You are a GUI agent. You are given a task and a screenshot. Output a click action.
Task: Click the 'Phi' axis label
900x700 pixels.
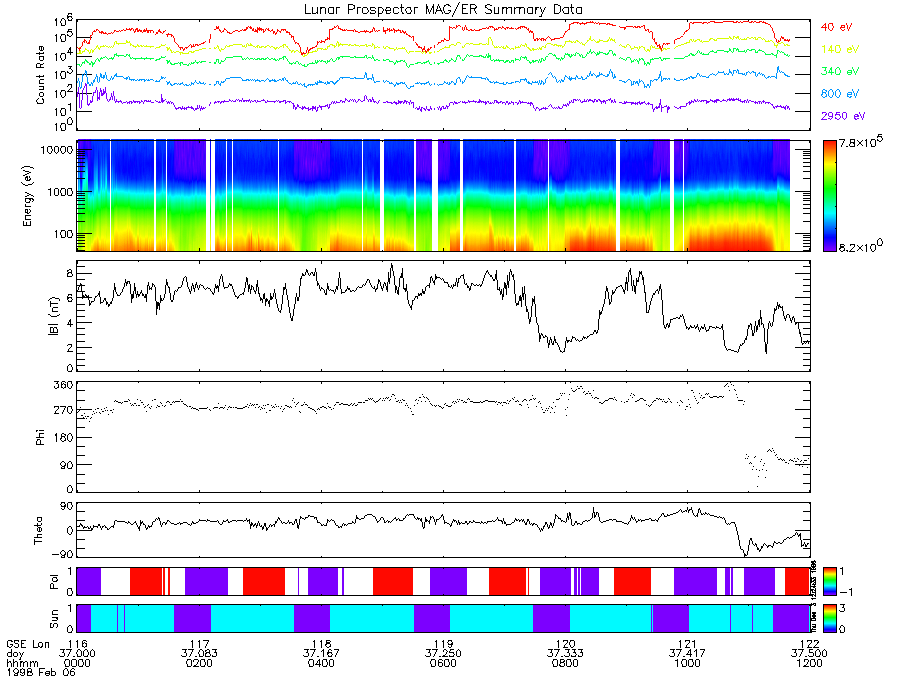click(x=40, y=437)
